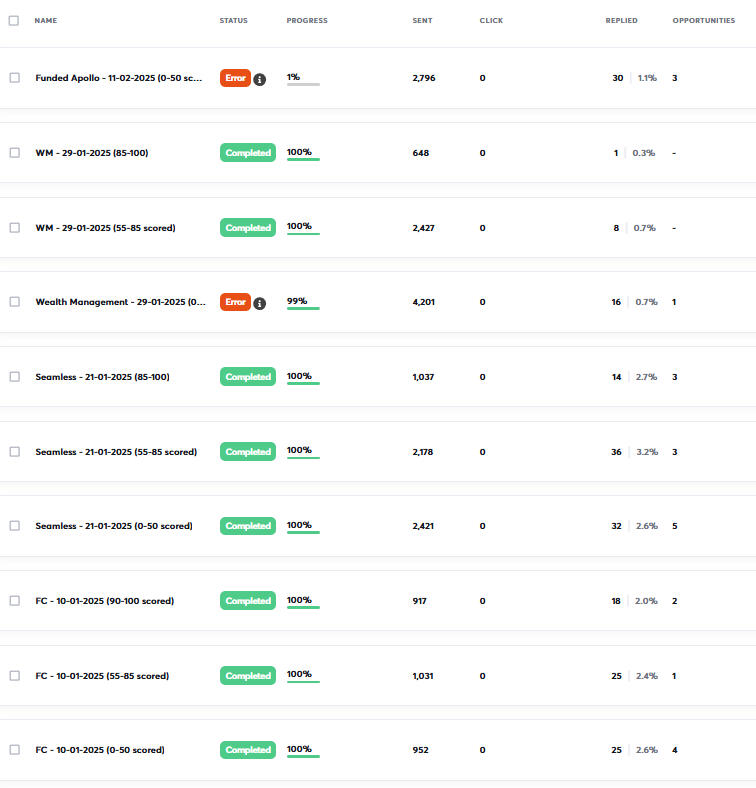The width and height of the screenshot is (756, 788).
Task: Click the 1% progress bar for Funded Apollo
Action: [x=303, y=84]
